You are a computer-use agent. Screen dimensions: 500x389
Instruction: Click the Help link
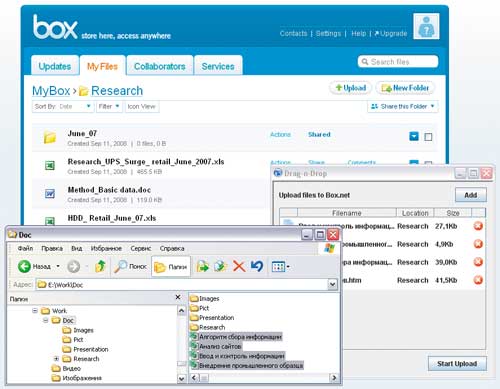click(x=359, y=33)
